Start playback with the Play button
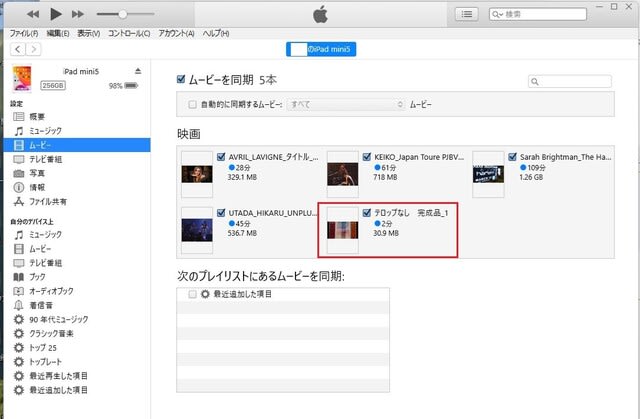640x419 pixels. point(56,14)
